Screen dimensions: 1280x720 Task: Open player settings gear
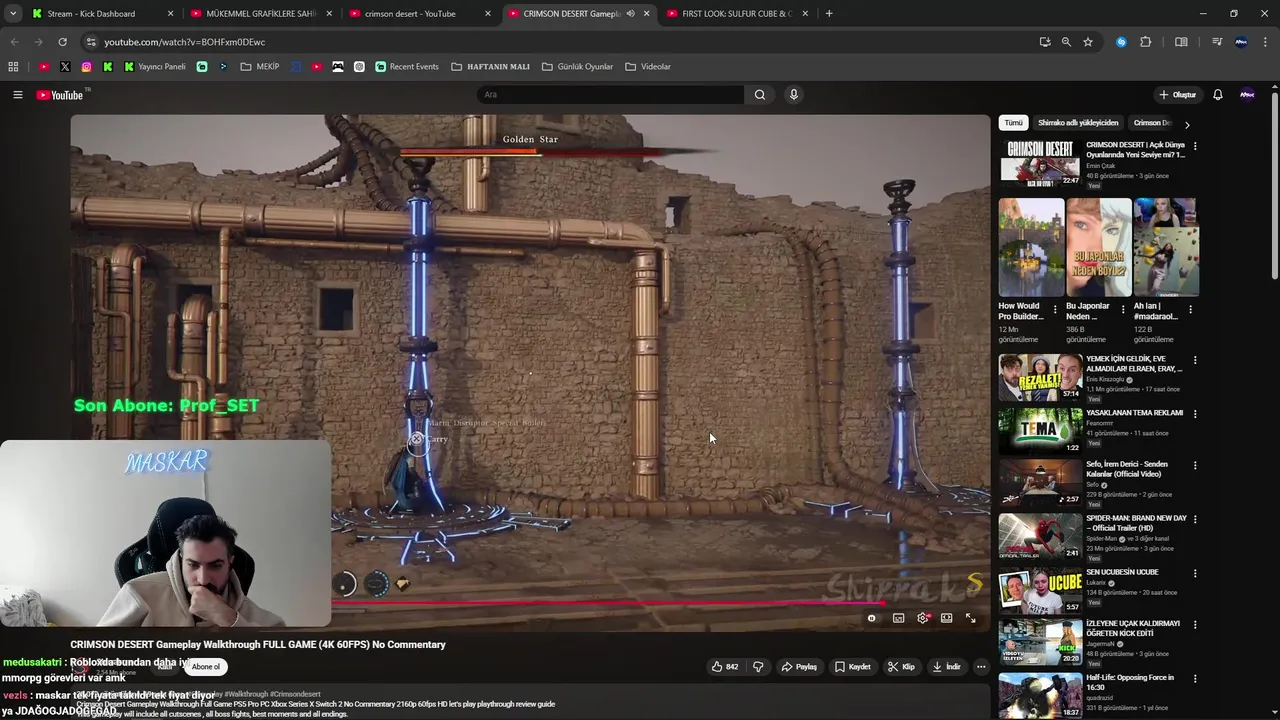(922, 618)
